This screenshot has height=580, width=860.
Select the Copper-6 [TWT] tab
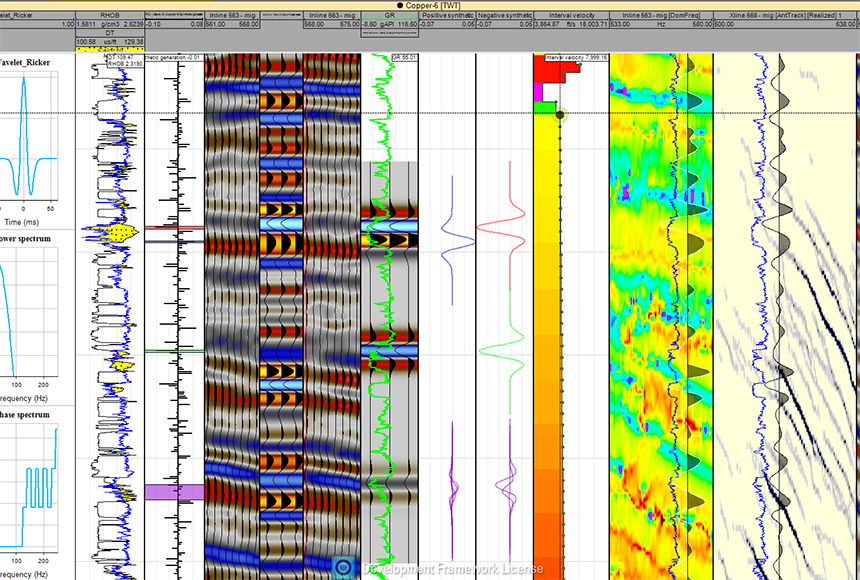pyautogui.click(x=430, y=5)
